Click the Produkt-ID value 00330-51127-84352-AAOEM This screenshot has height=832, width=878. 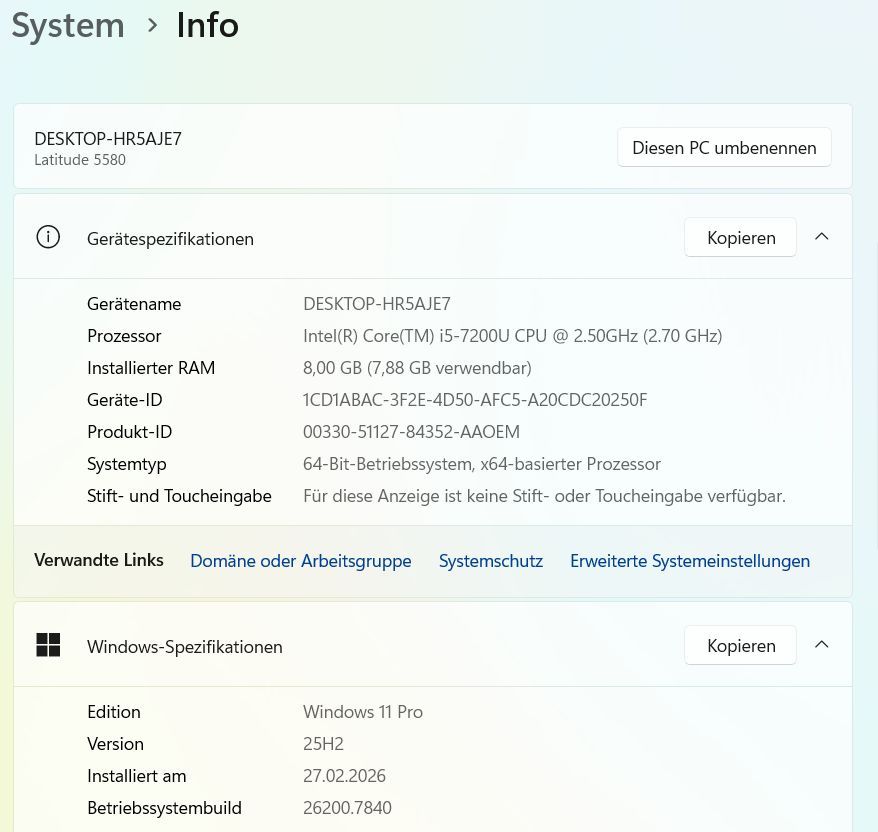click(x=411, y=432)
